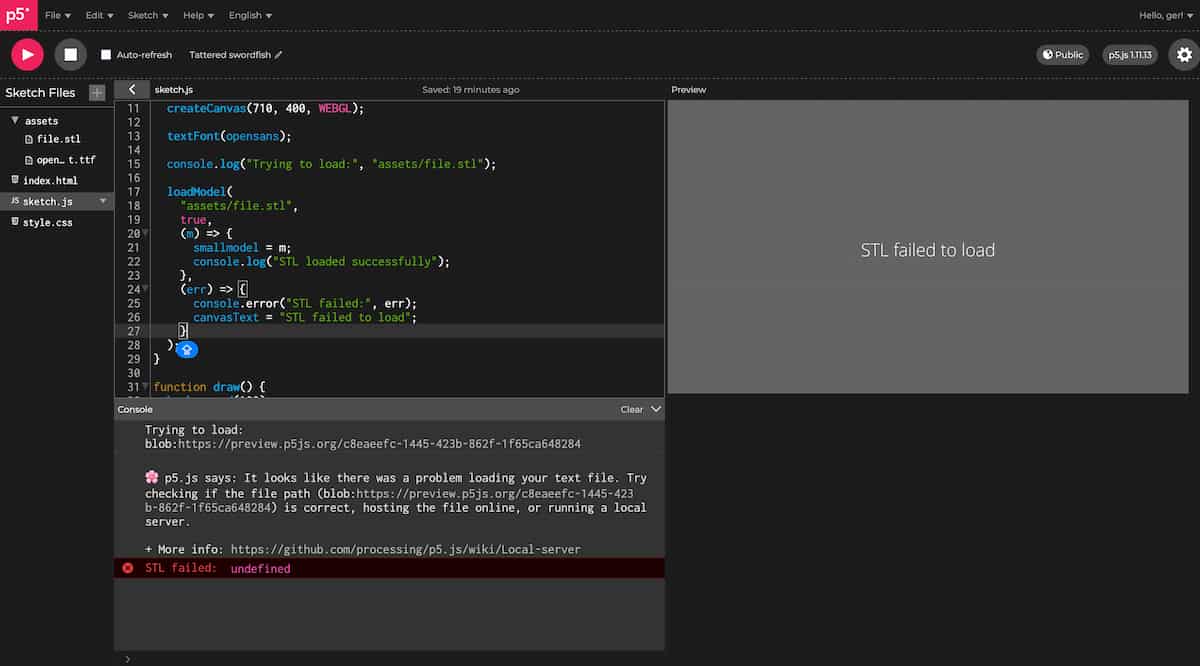Click the pencil icon to rename Tattered swordfish

(279, 55)
